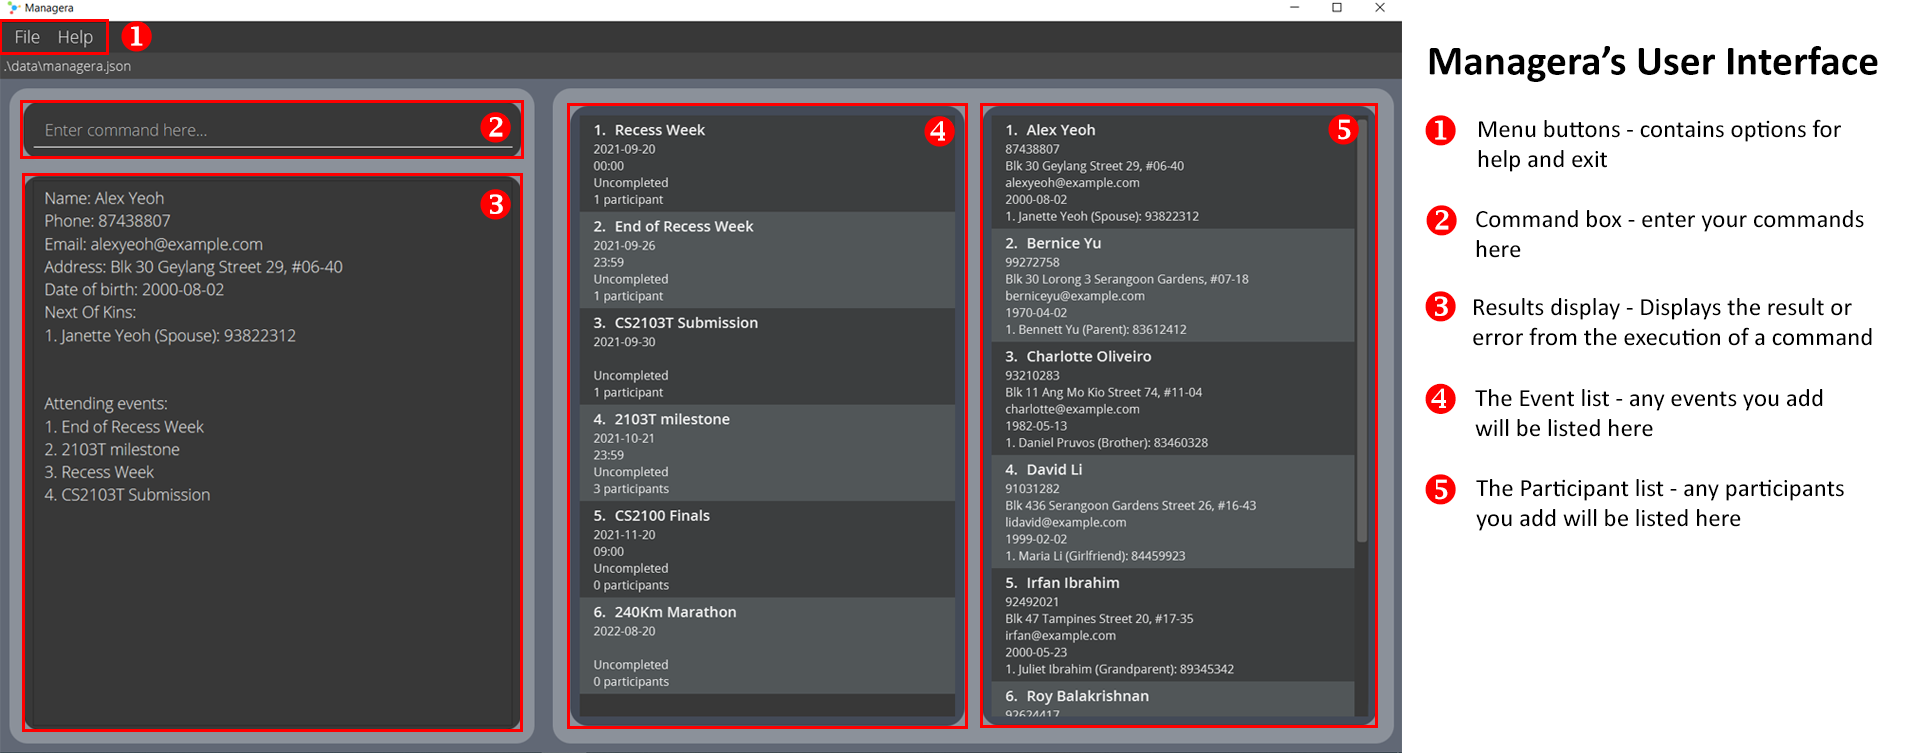Click 'Email: alexyeoh@example.com' in results display

coord(153,244)
